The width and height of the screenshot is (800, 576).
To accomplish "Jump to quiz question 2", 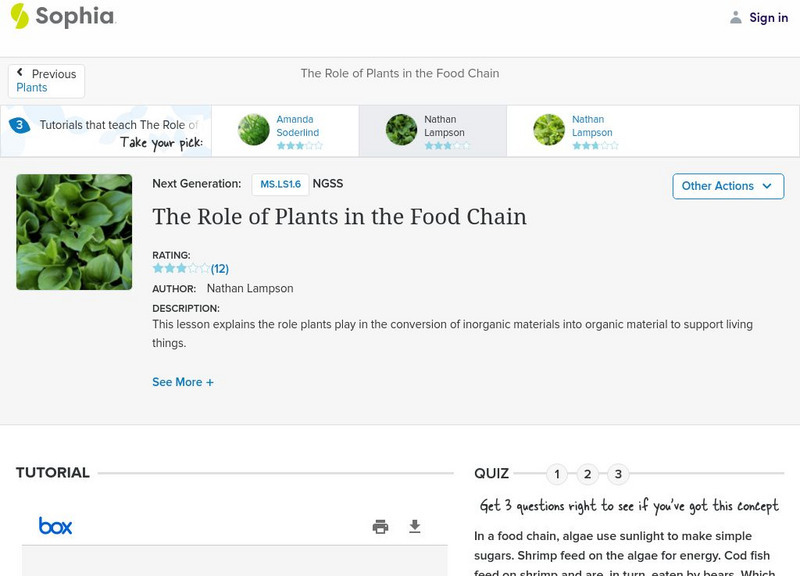I will pyautogui.click(x=588, y=474).
